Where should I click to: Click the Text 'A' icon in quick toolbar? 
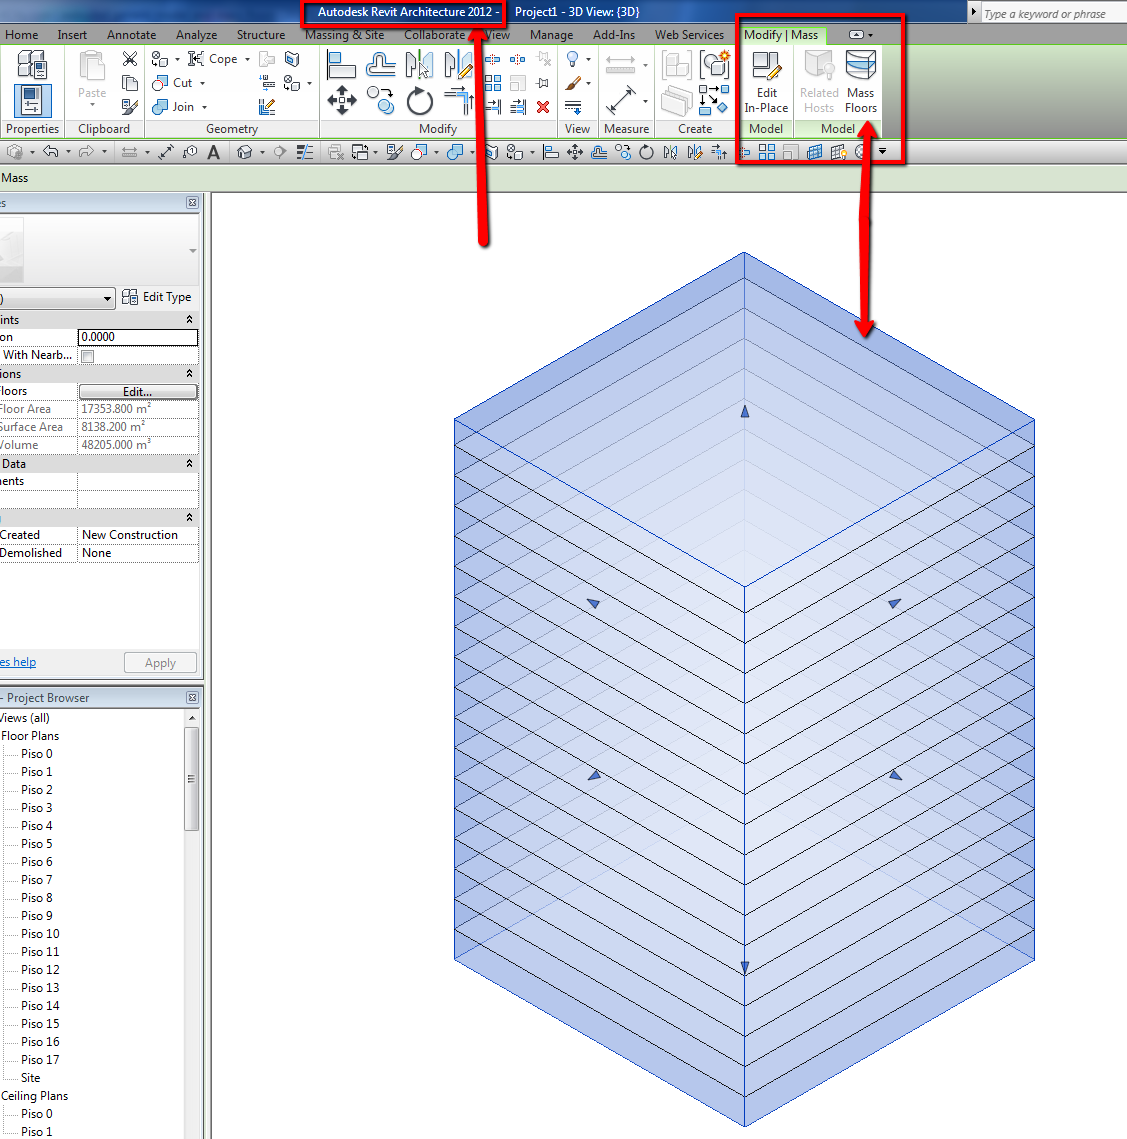click(213, 152)
